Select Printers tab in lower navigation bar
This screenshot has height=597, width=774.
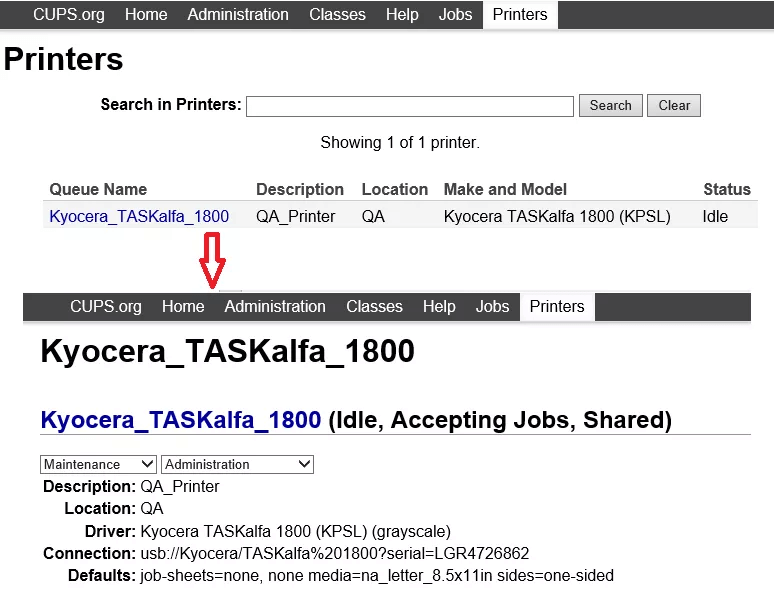[x=557, y=306]
